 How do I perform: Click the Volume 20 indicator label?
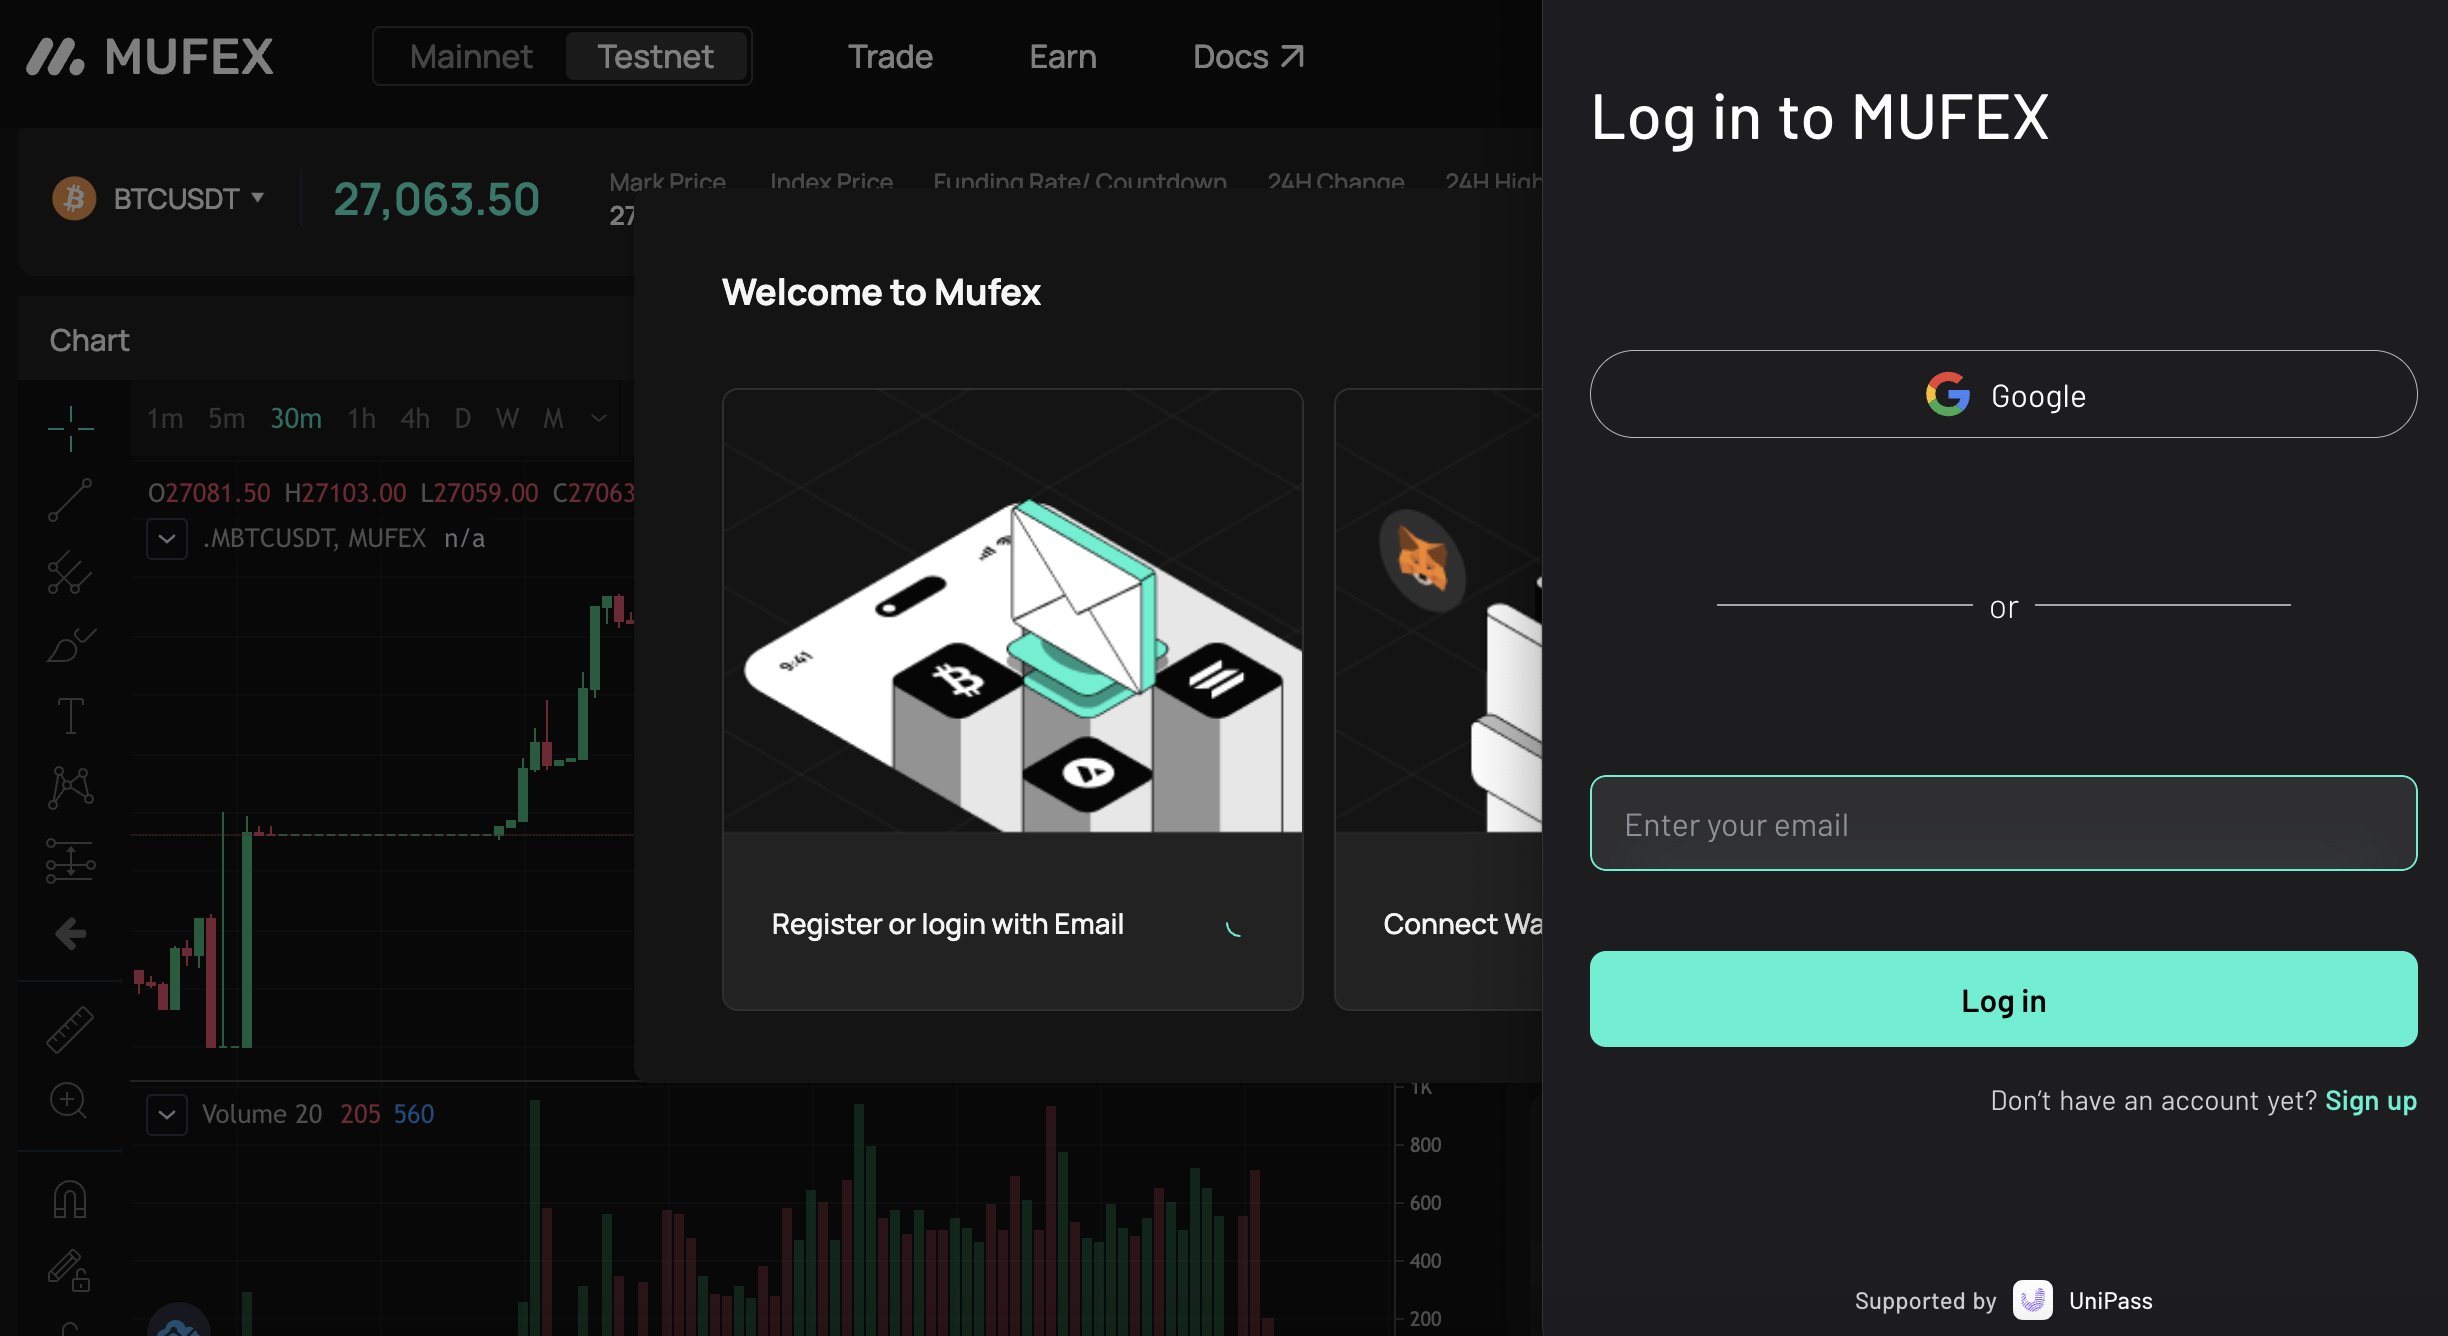point(262,1114)
